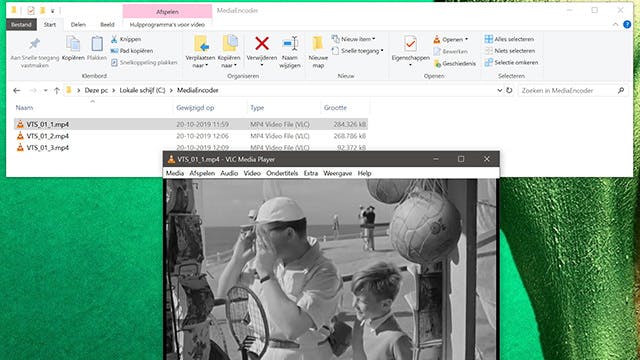Collapse the ribbon with chevron
The height and width of the screenshot is (360, 640).
coord(616,25)
